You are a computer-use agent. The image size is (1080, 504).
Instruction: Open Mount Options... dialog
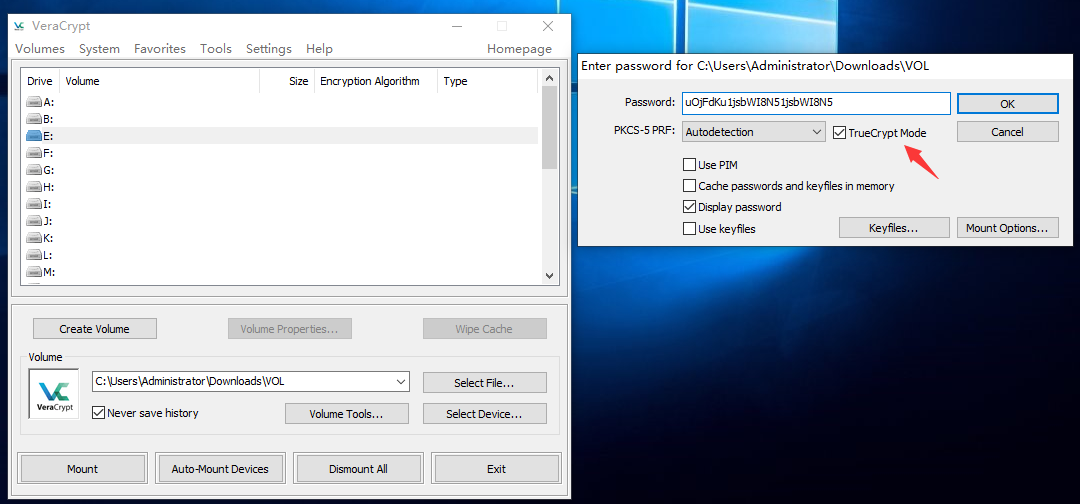click(x=1008, y=228)
